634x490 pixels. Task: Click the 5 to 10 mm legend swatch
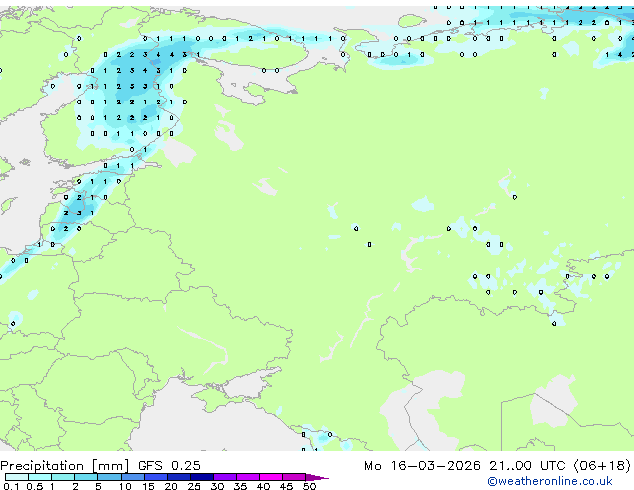click(109, 477)
